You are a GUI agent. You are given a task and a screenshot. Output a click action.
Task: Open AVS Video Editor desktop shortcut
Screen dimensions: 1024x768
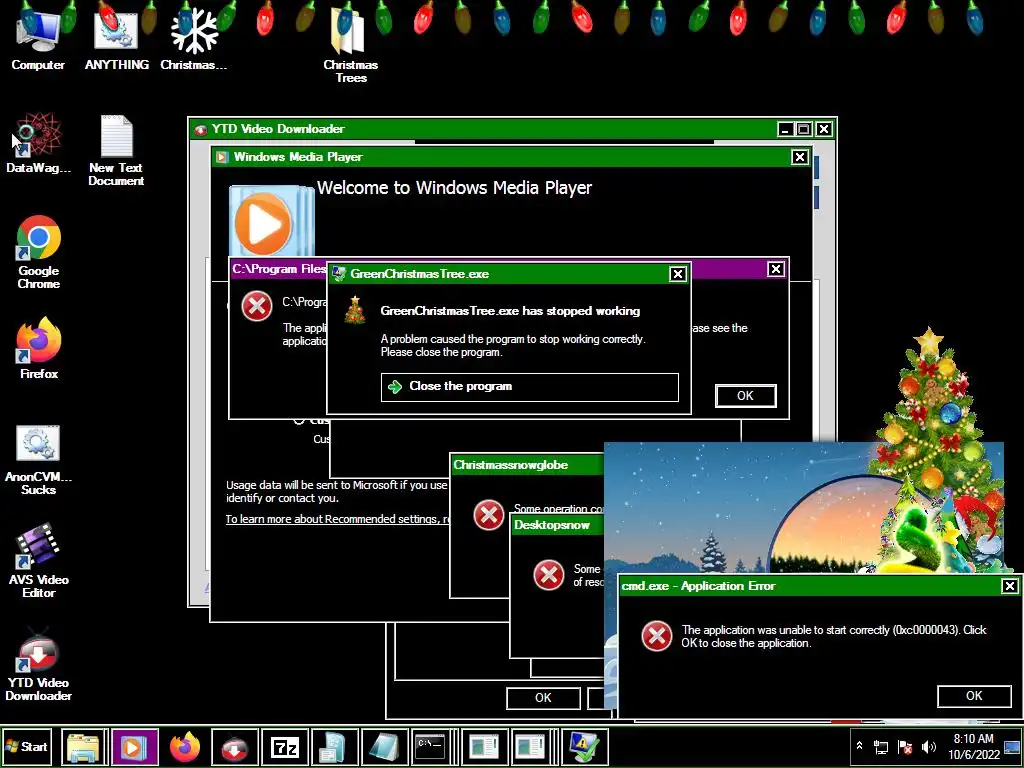click(39, 560)
